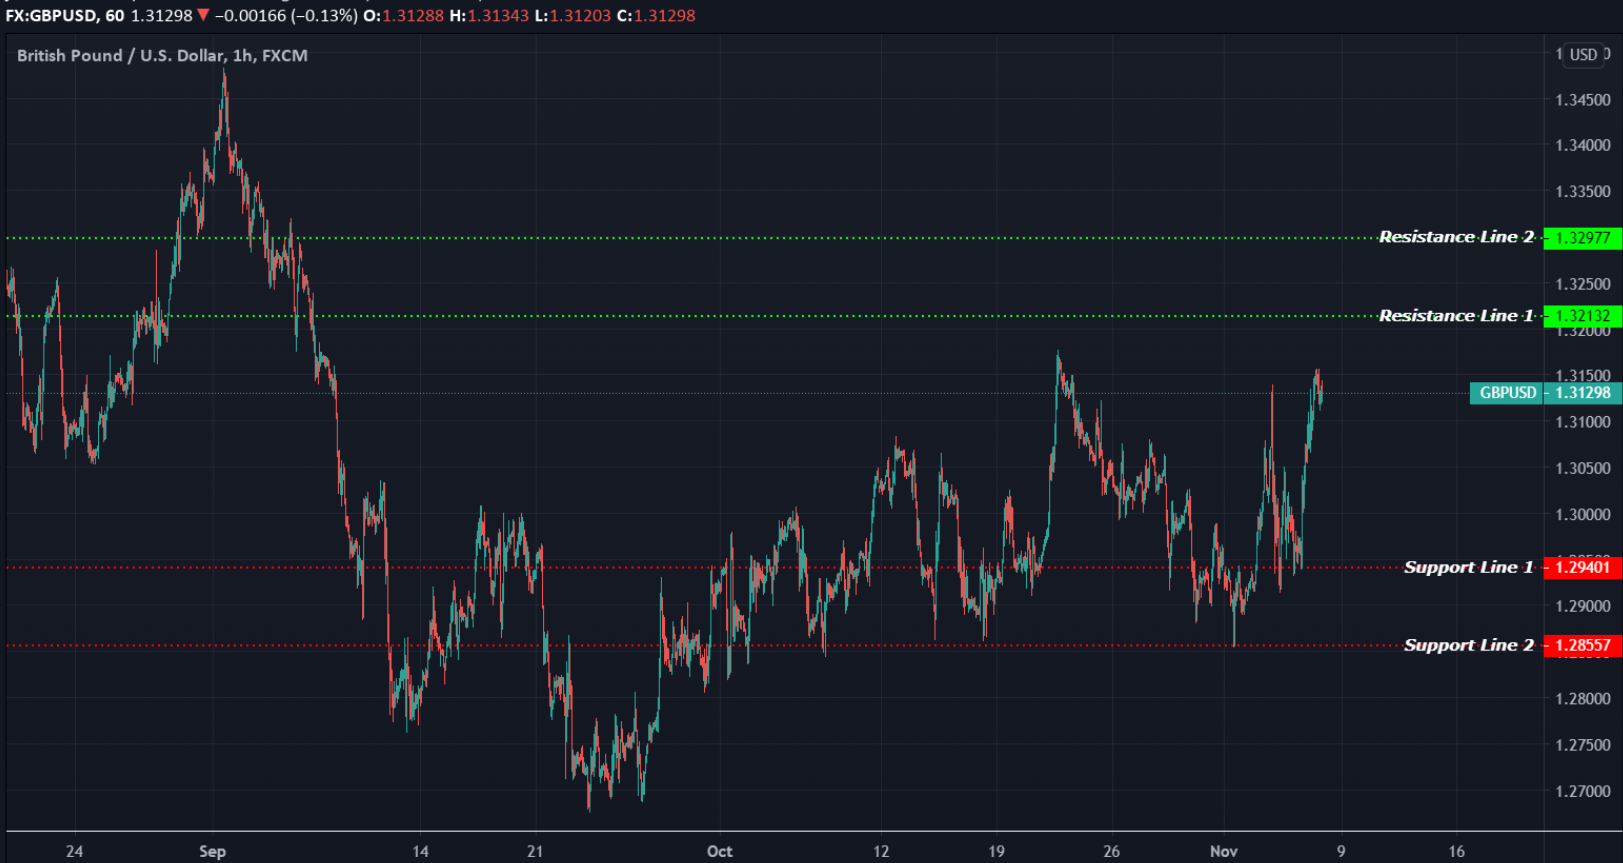Click the low value L:1.31203
Image resolution: width=1623 pixels, height=863 pixels.
click(x=573, y=16)
